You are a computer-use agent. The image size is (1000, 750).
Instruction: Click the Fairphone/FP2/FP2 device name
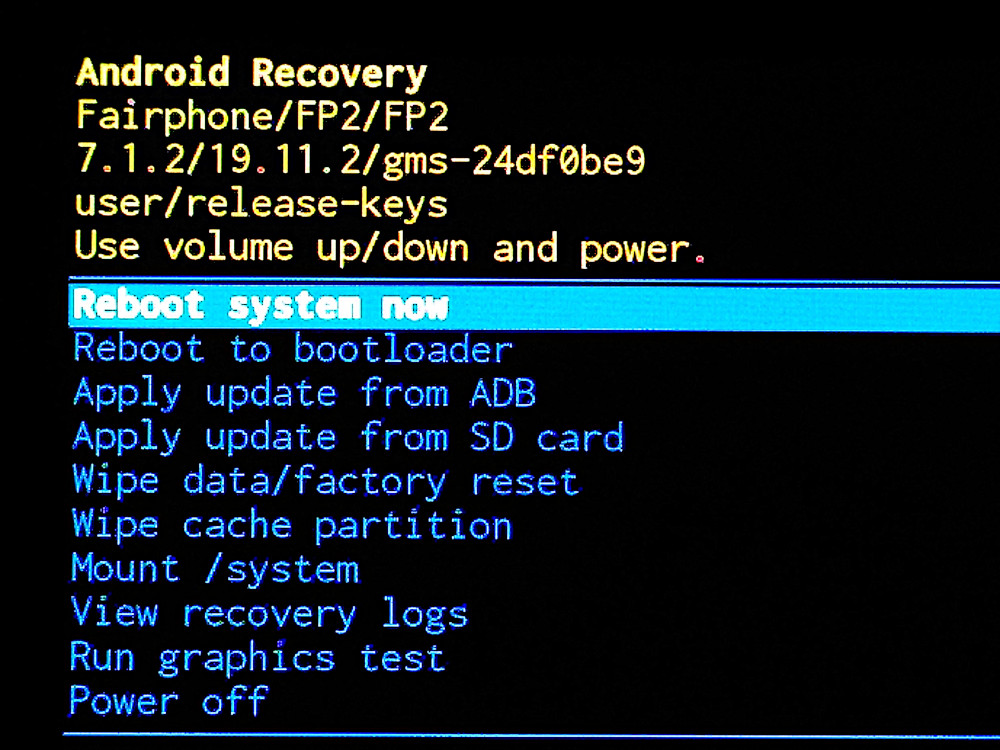tap(262, 117)
